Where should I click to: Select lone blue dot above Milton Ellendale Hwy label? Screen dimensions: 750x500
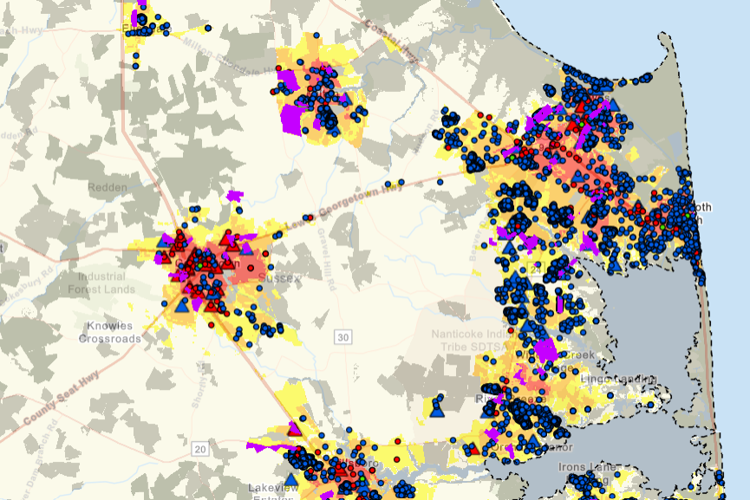(208, 28)
